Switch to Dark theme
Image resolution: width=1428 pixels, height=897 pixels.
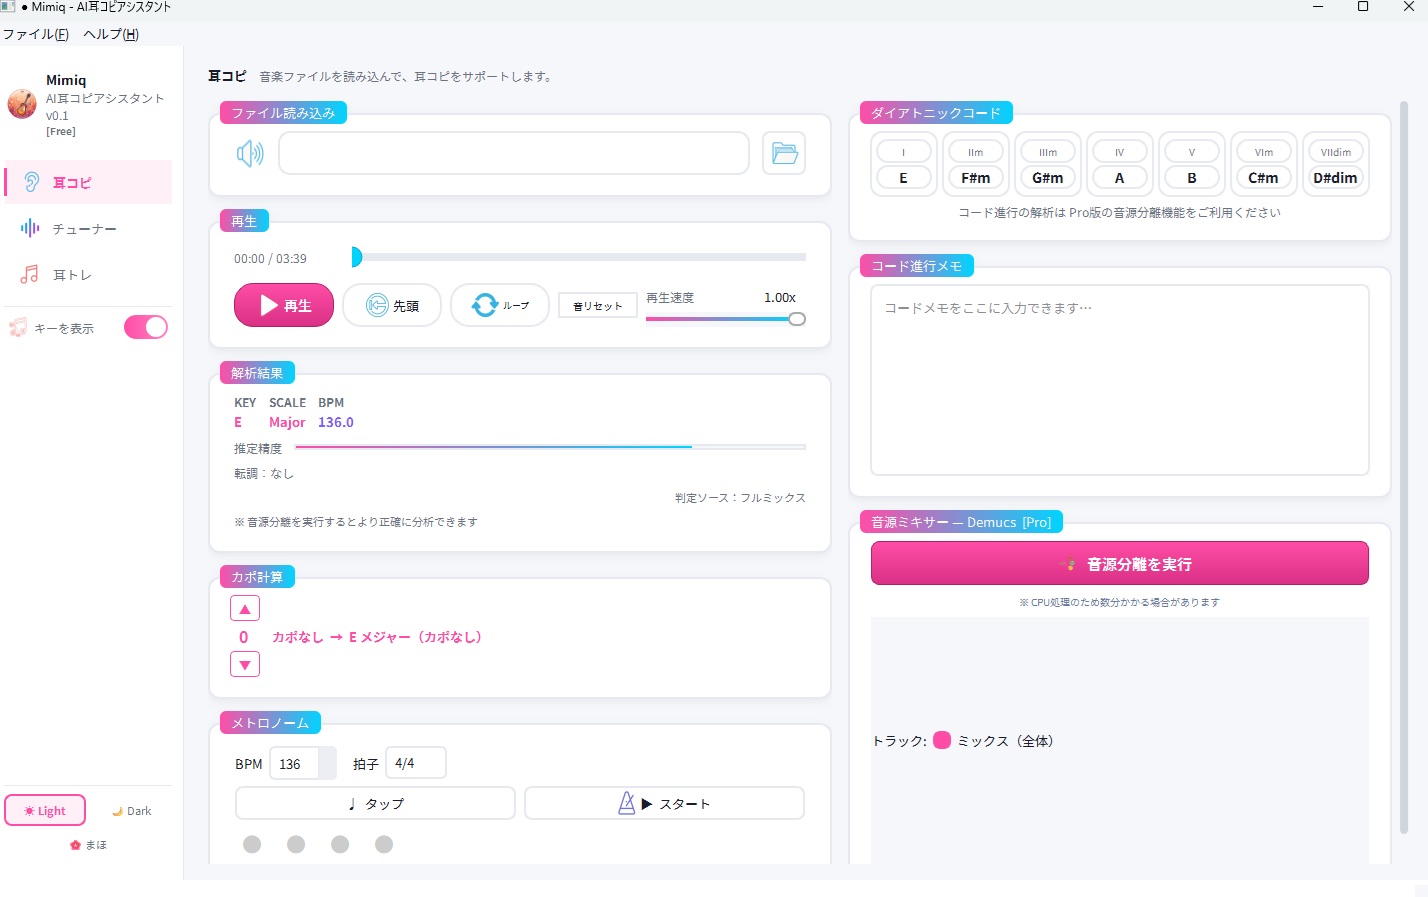(132, 811)
